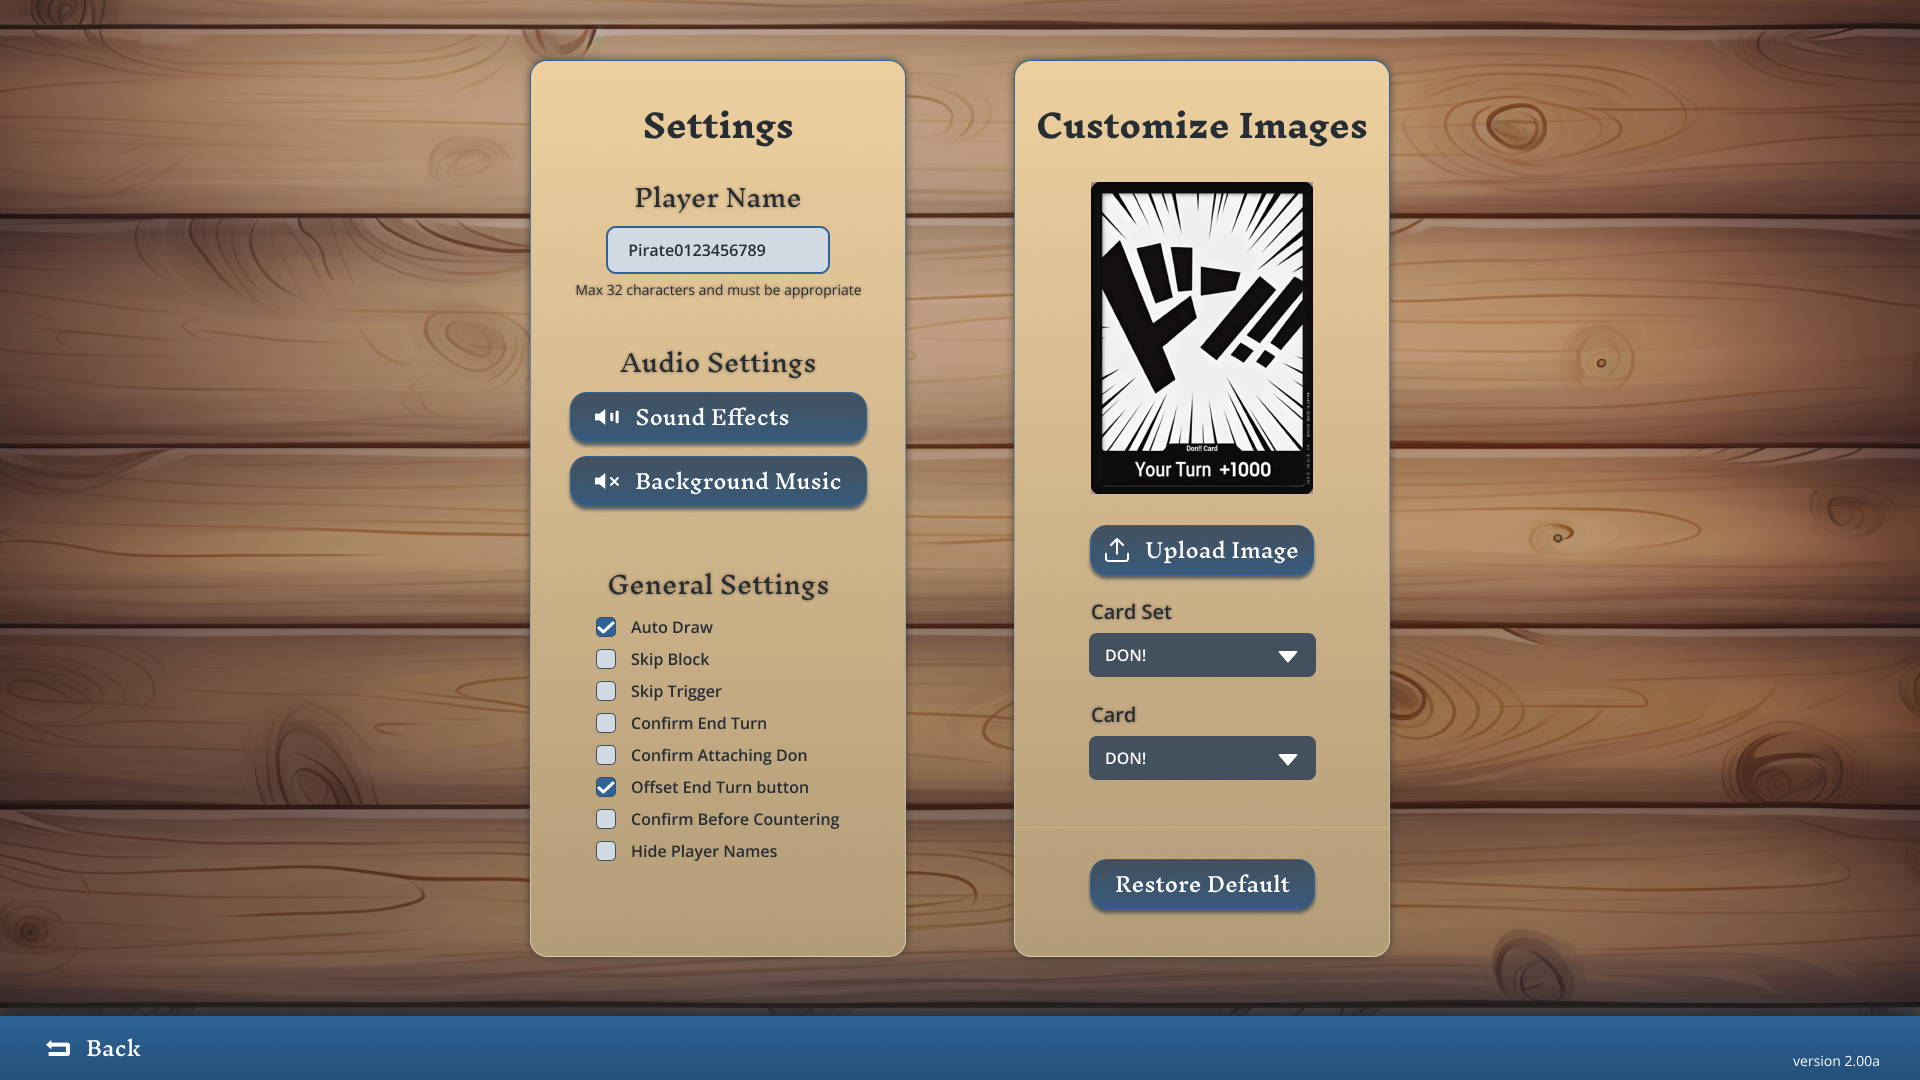Enable the Skip Block checkbox
The height and width of the screenshot is (1080, 1920).
coord(606,659)
